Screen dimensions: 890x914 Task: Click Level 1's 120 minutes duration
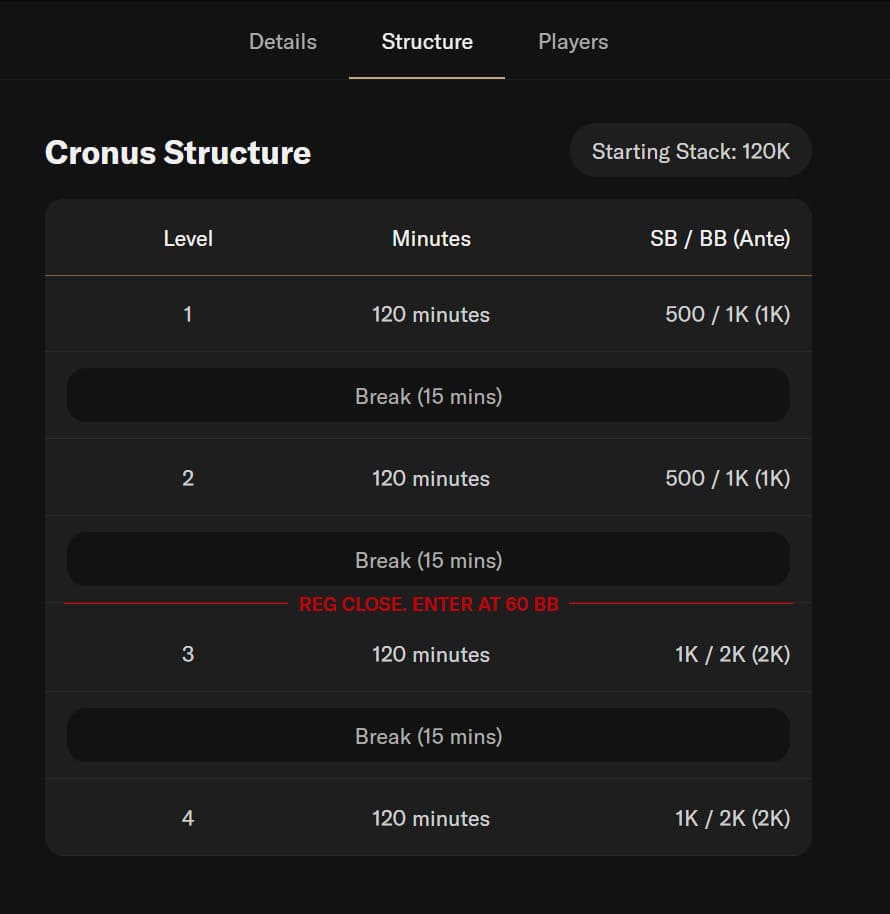(431, 314)
